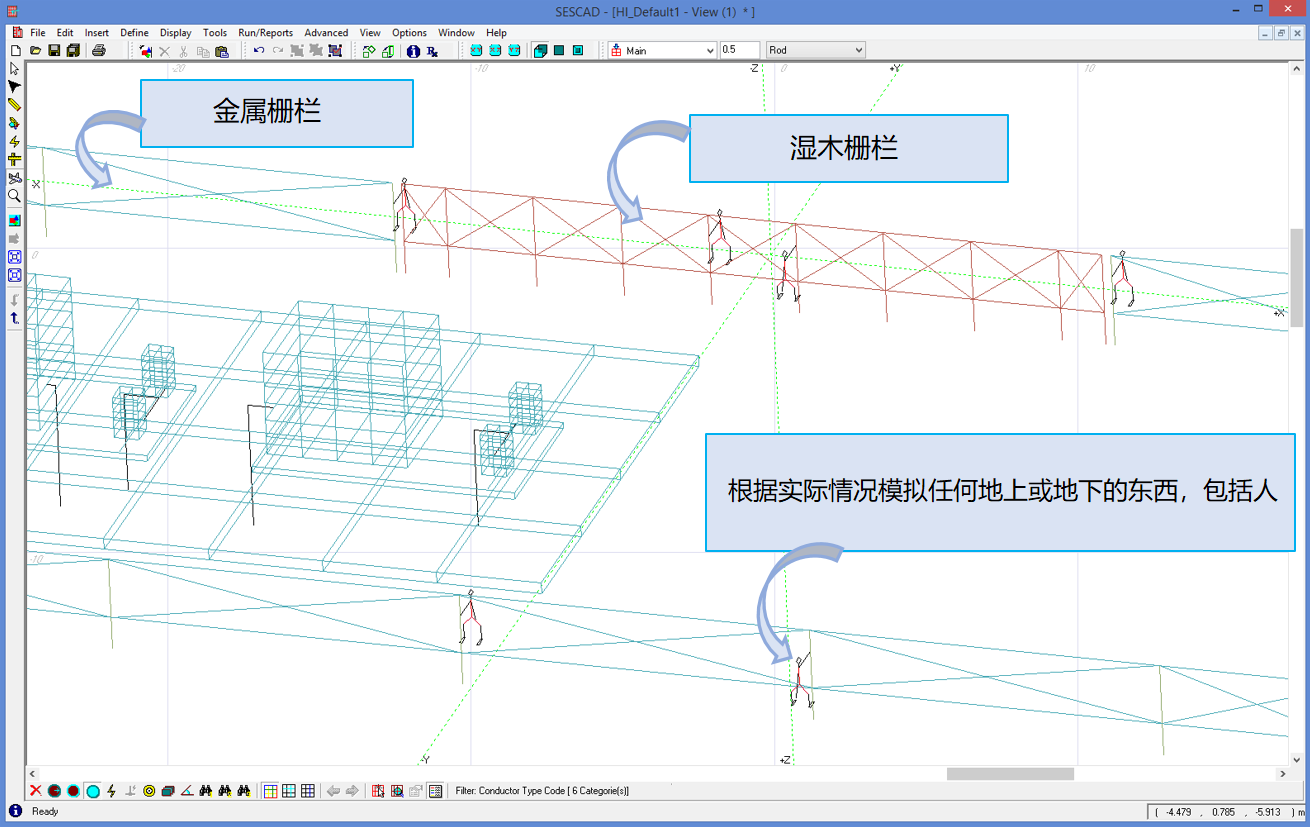
Task: Click the binoculars find icon in bottom toolbar
Action: click(206, 791)
